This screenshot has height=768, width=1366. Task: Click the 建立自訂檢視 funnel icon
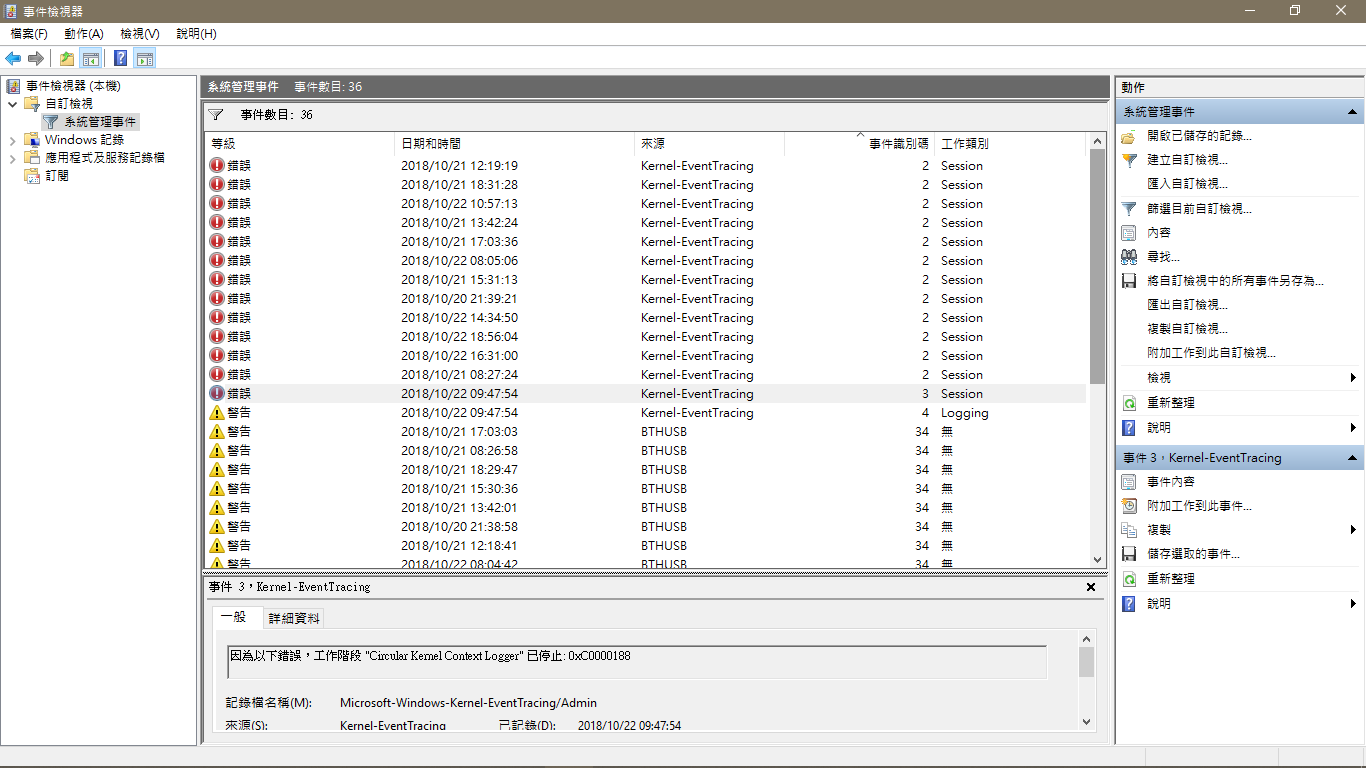click(x=1129, y=160)
